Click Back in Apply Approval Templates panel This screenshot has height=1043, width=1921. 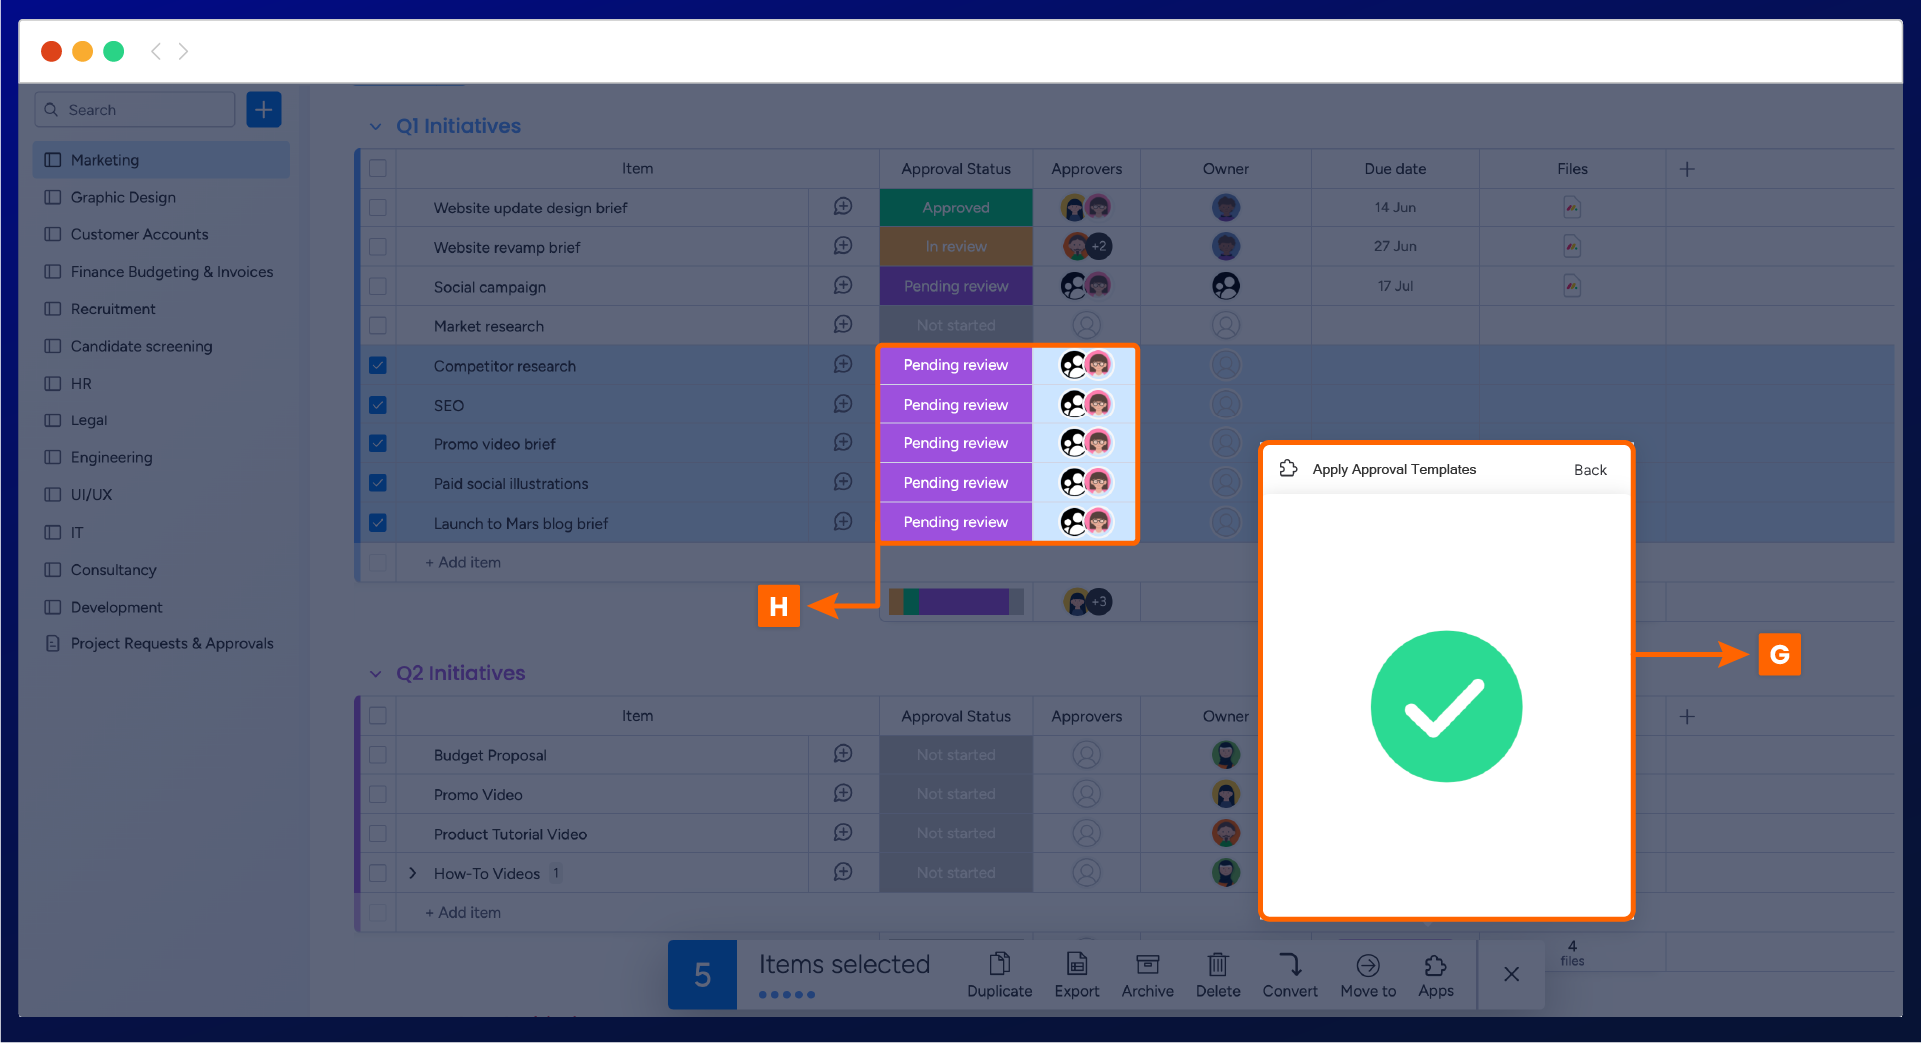click(x=1589, y=470)
